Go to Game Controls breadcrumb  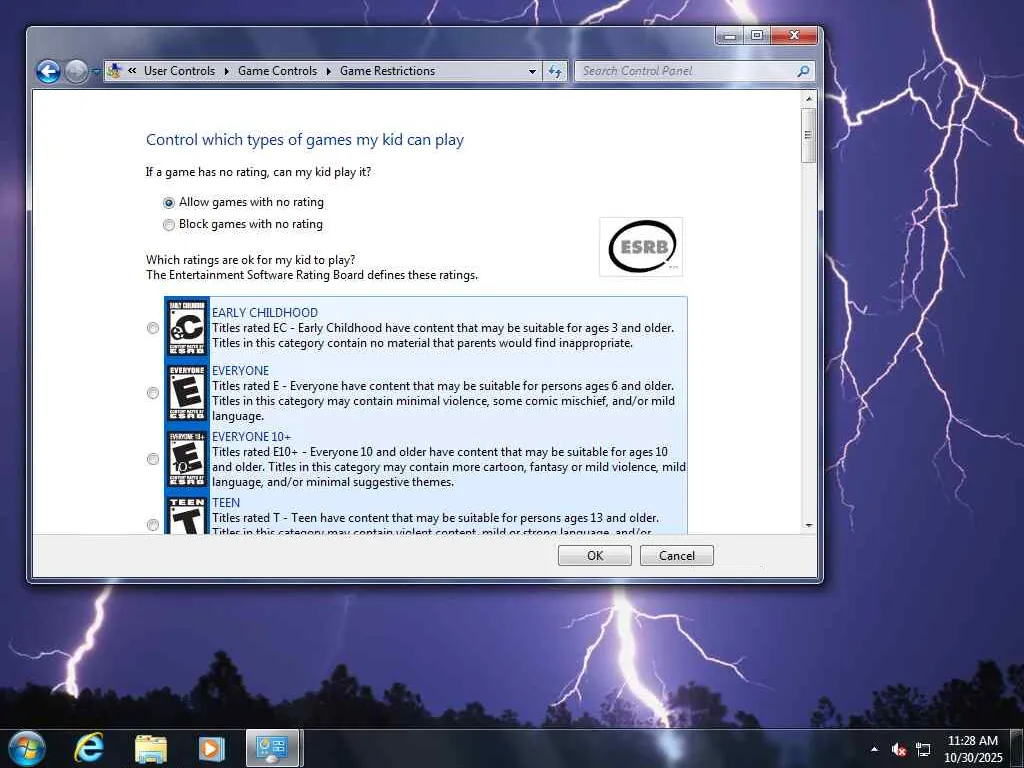coord(277,71)
